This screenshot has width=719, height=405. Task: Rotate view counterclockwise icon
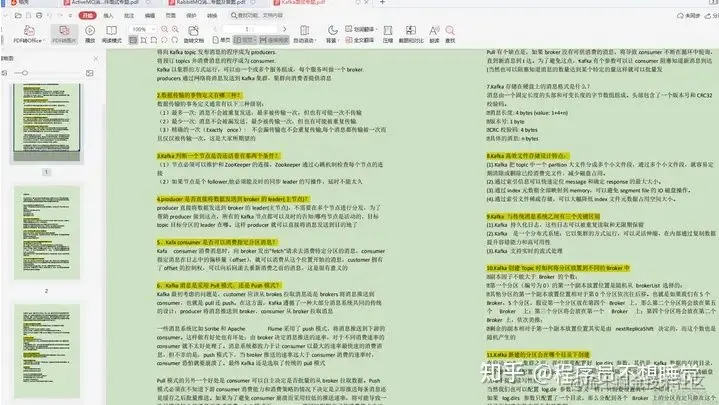pos(164,40)
